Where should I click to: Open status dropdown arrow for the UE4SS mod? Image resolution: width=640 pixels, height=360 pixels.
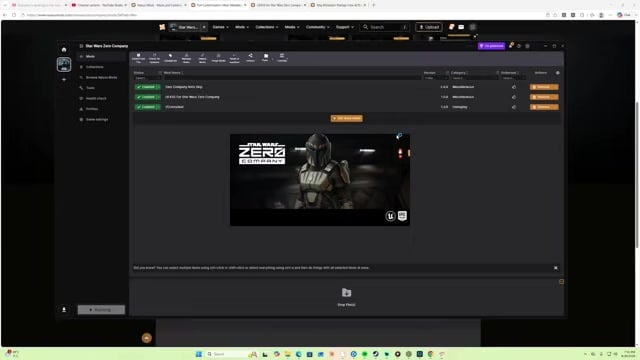158,97
